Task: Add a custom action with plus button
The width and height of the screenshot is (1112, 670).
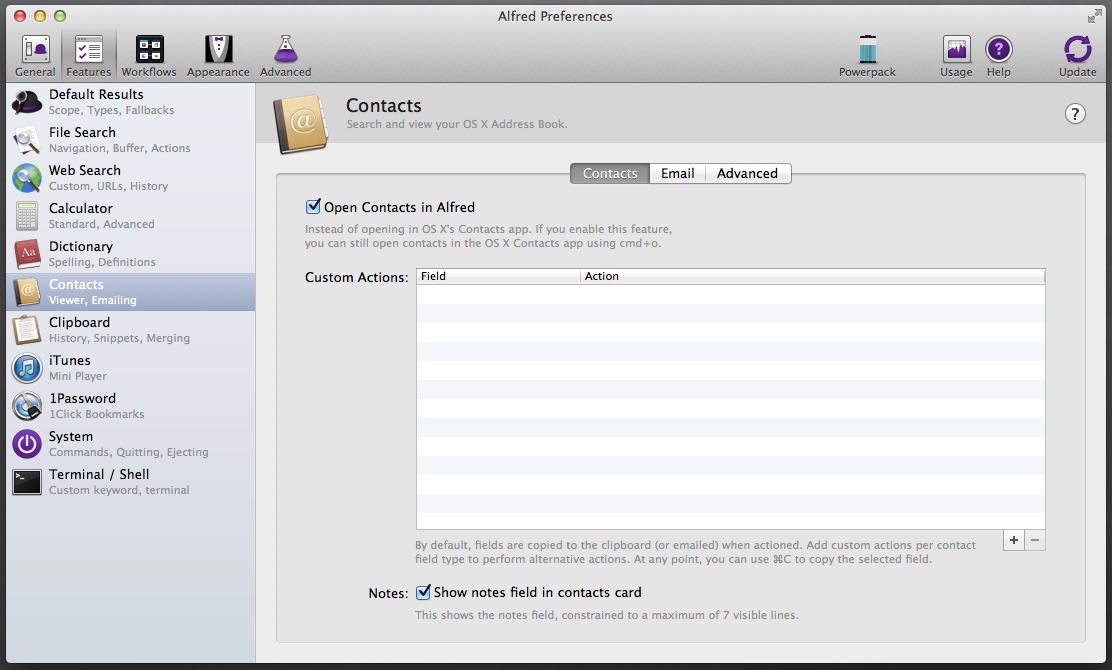Action: click(x=1013, y=540)
